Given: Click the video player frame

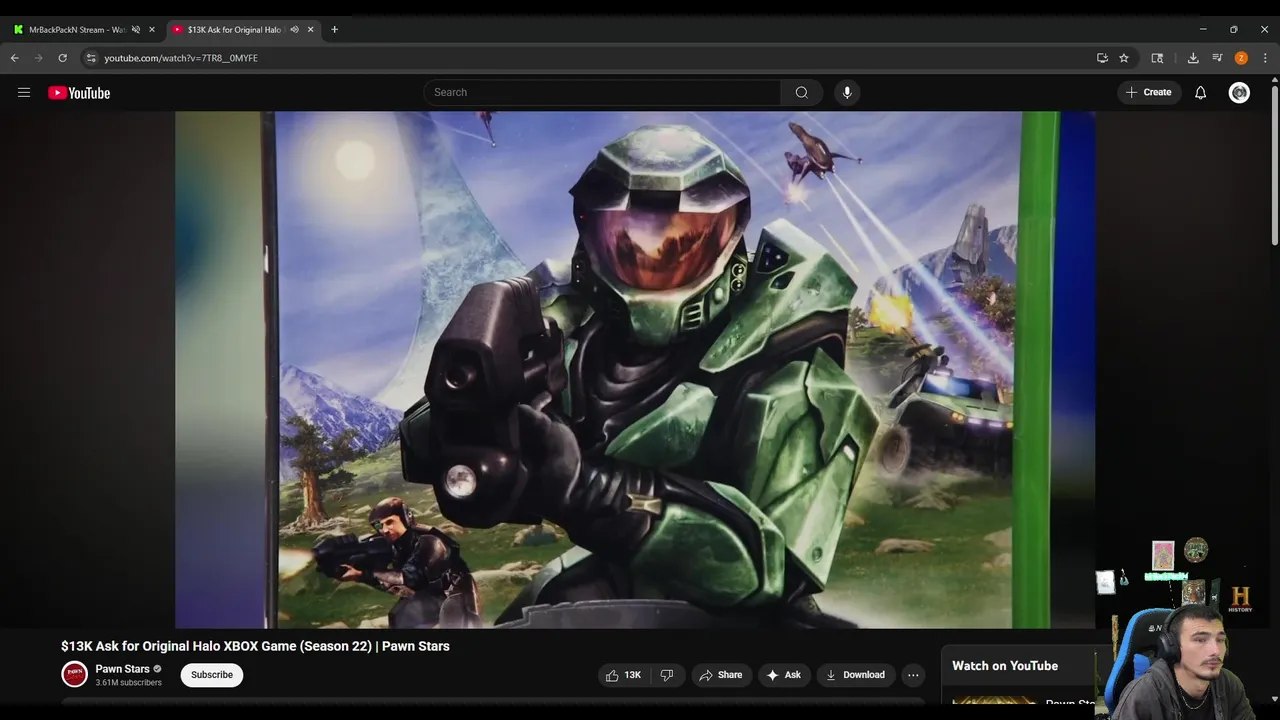Looking at the screenshot, I should [x=635, y=370].
